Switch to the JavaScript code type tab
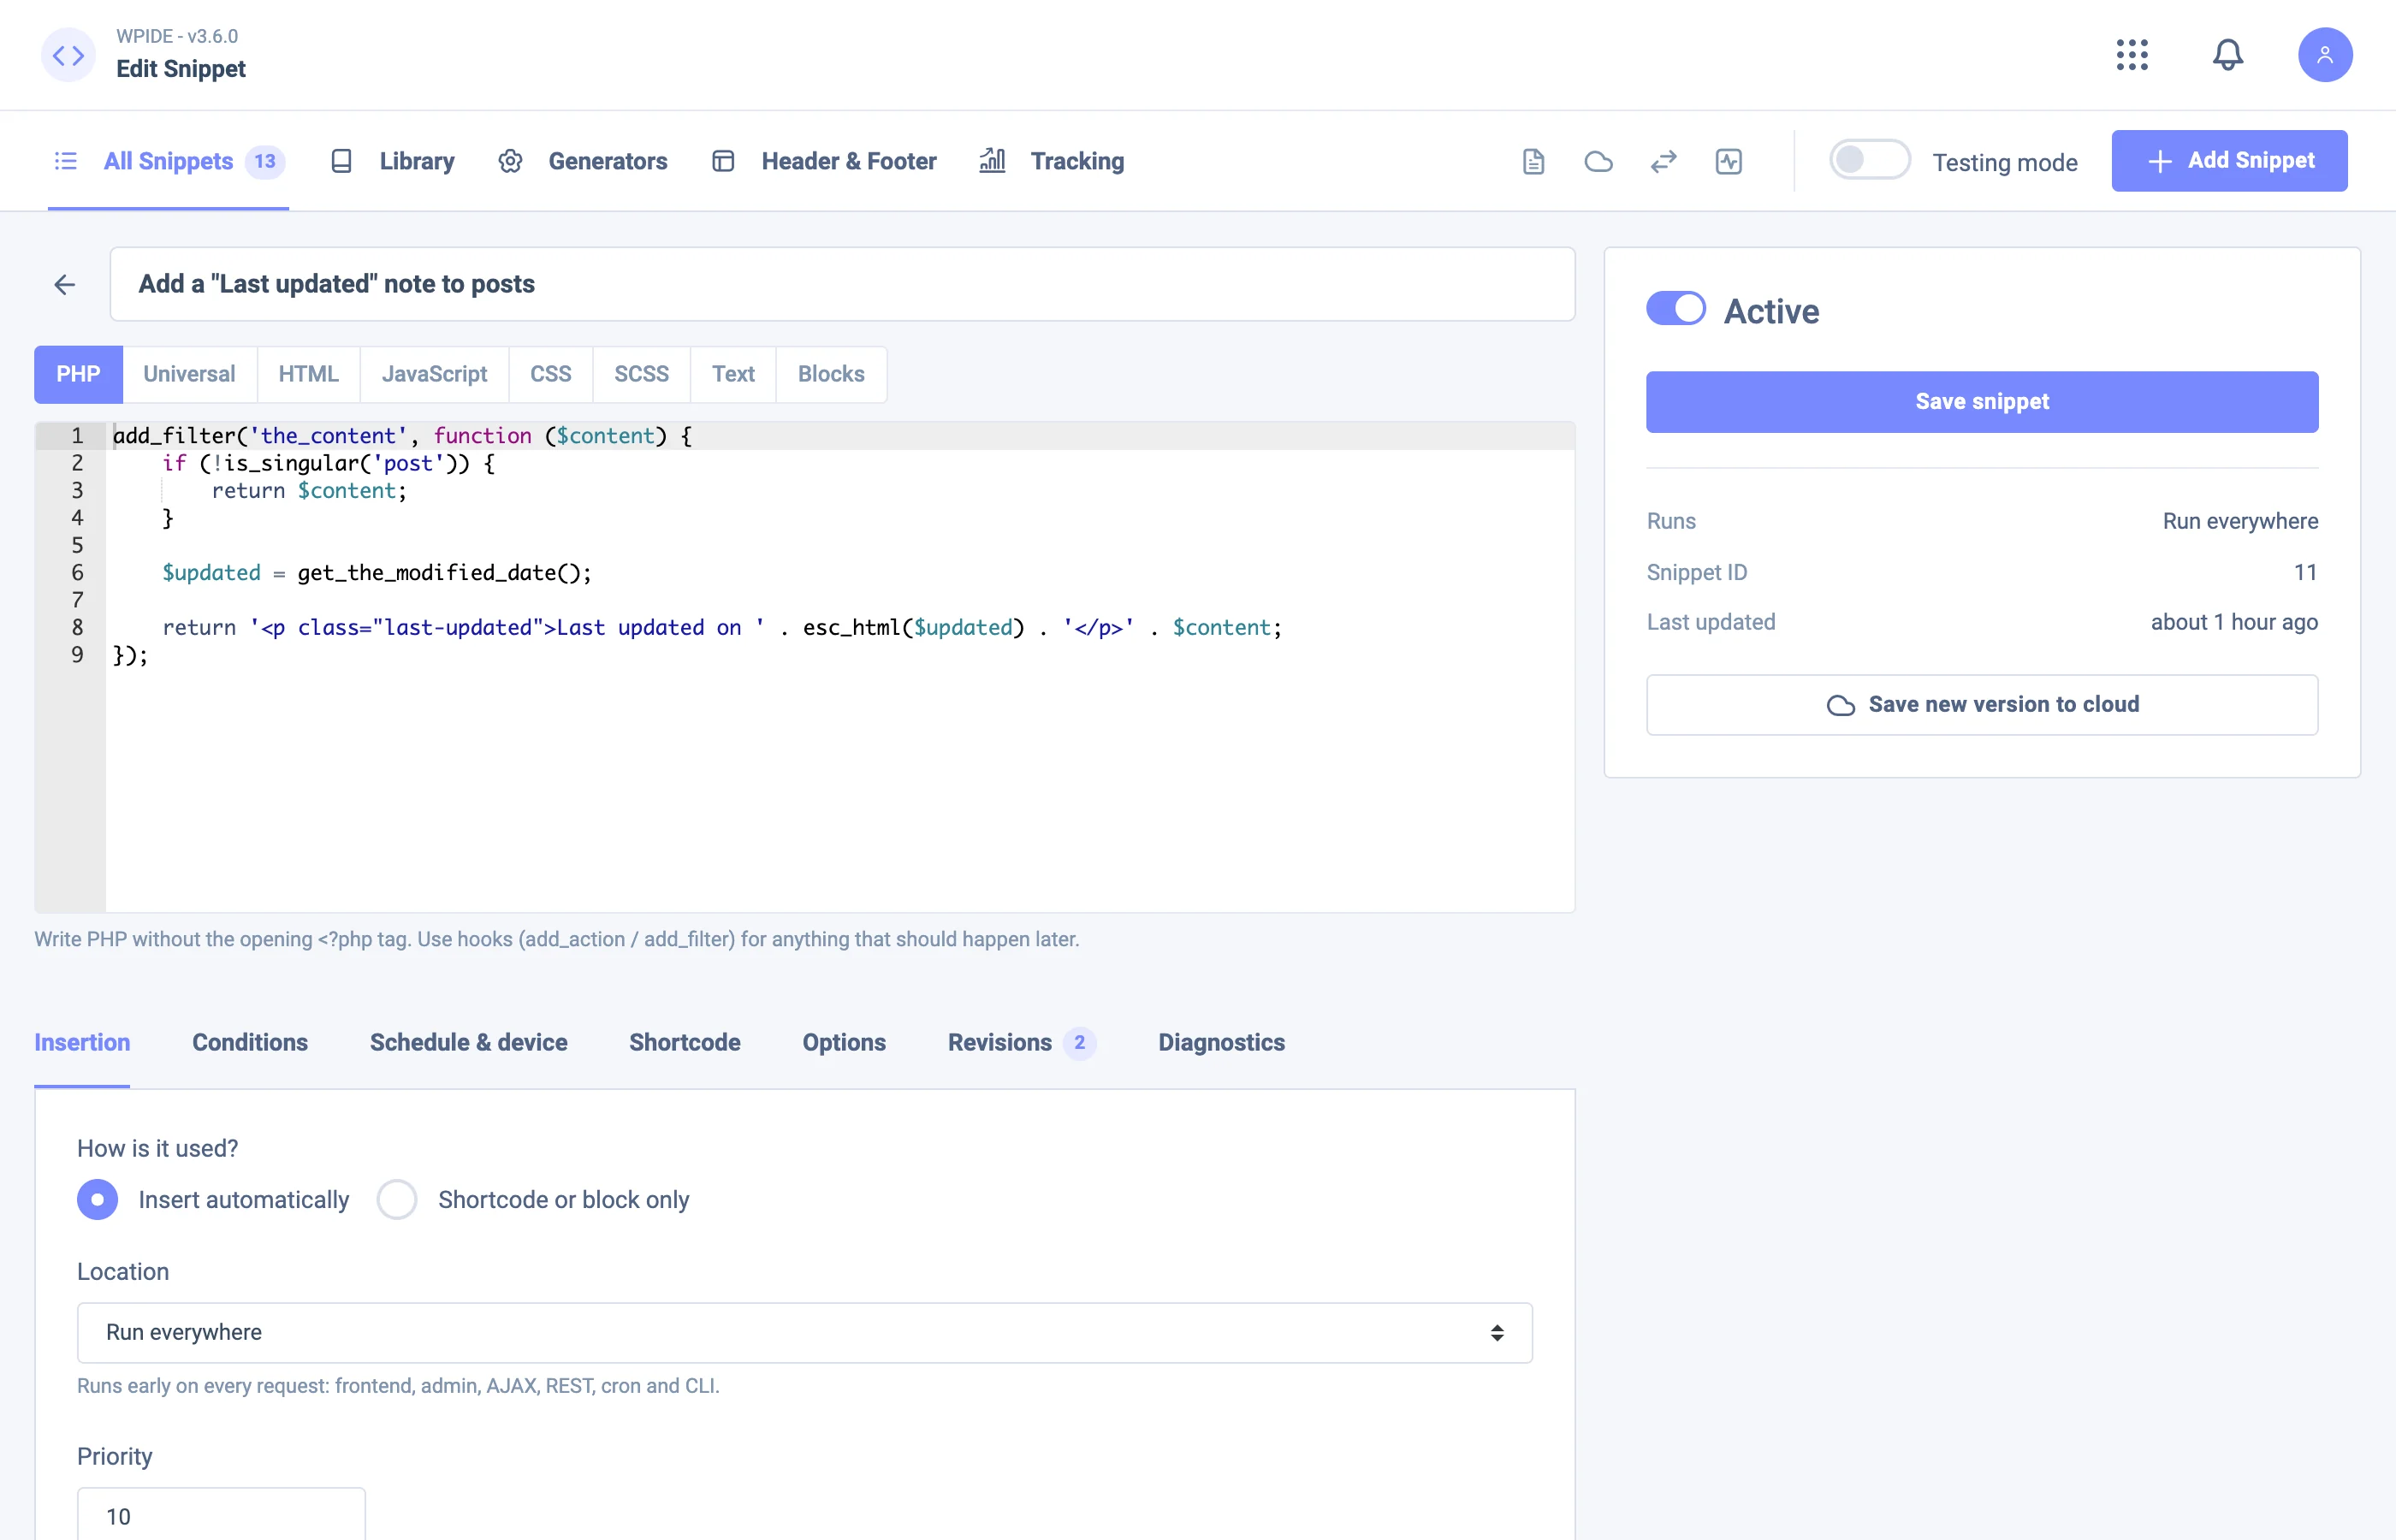The width and height of the screenshot is (2396, 1540). coord(434,374)
